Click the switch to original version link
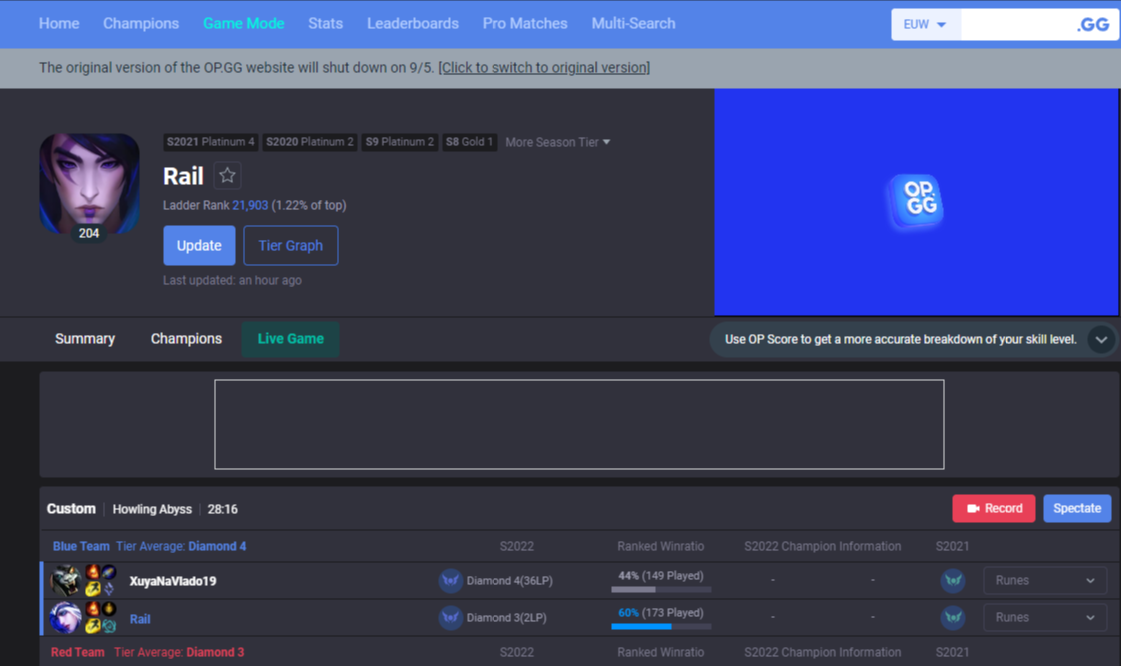 click(544, 67)
